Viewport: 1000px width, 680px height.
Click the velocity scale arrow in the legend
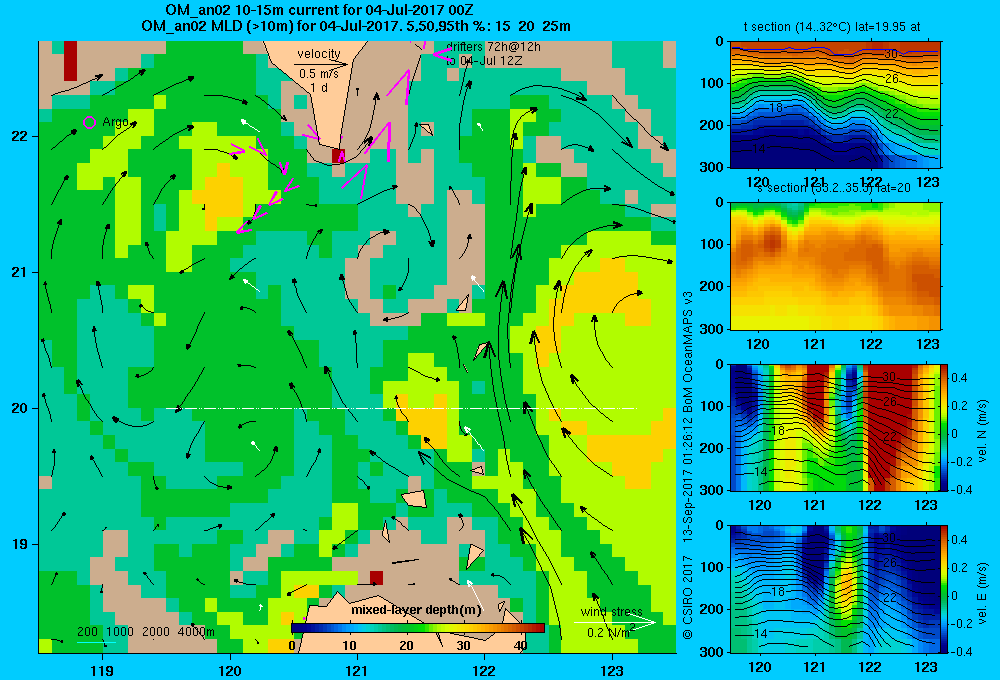click(321, 64)
